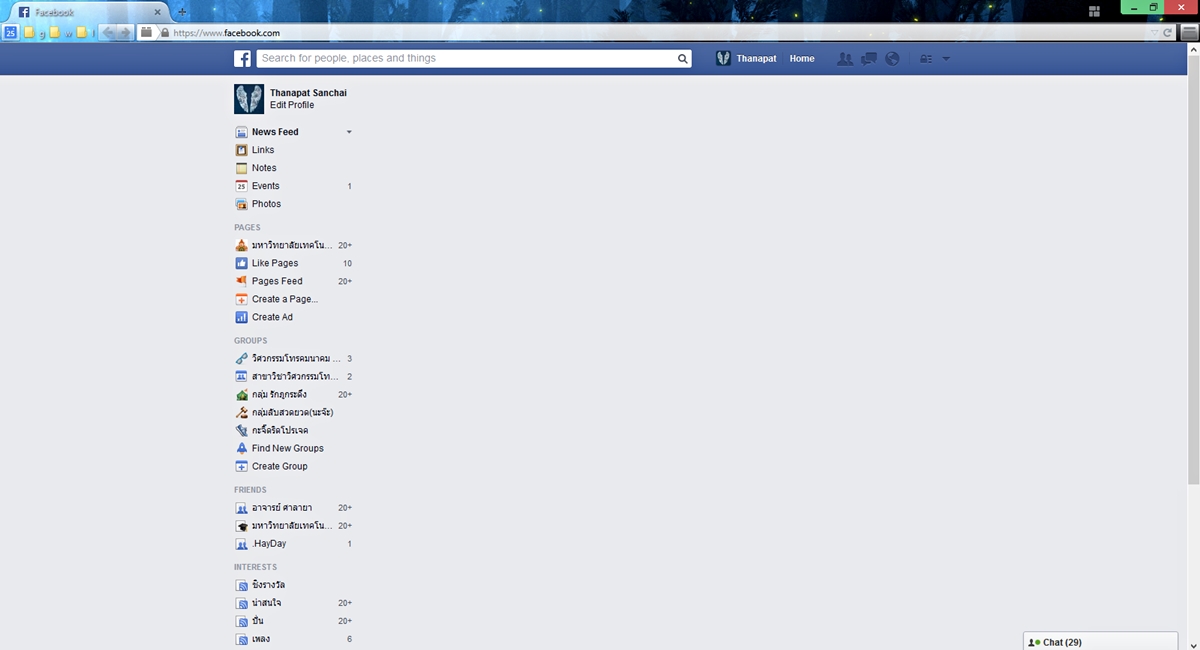Image resolution: width=1200 pixels, height=650 pixels.
Task: Open Thanapat Sanchai name link
Action: point(308,93)
